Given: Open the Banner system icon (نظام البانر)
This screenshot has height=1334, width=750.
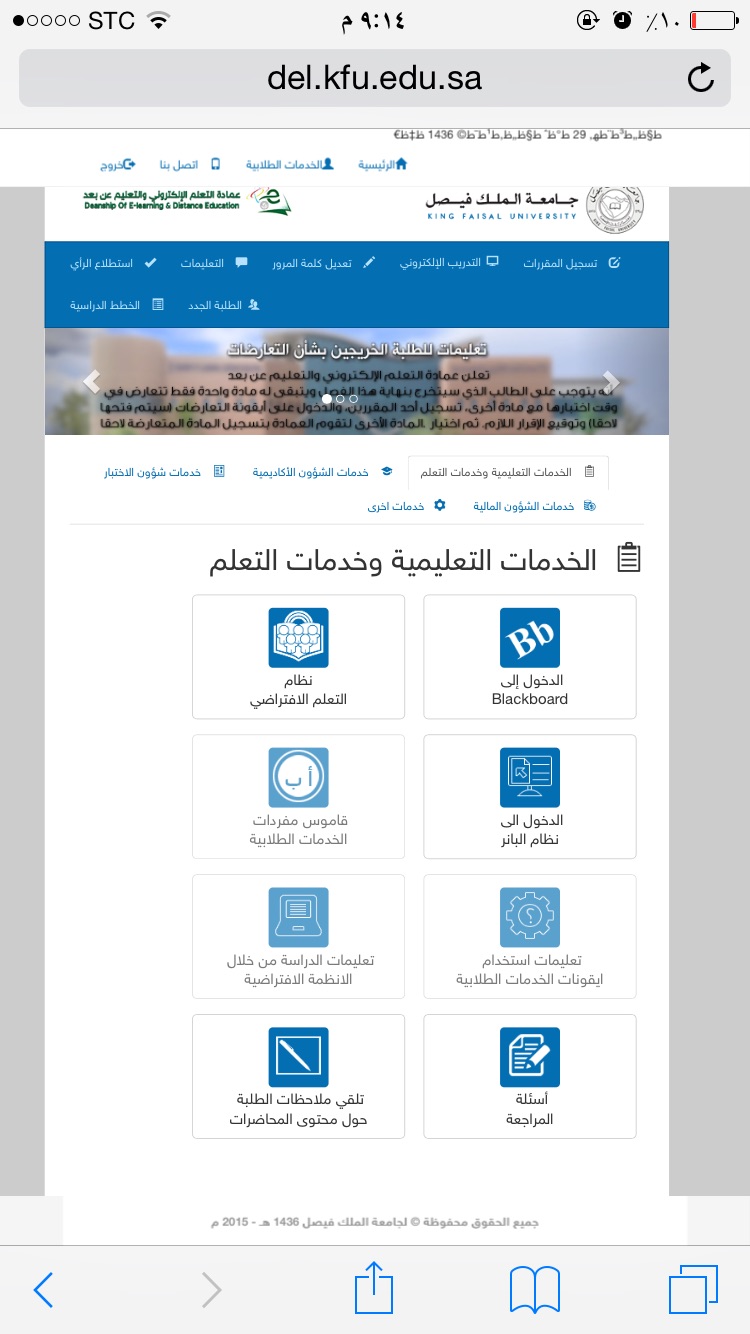Looking at the screenshot, I should coord(530,778).
